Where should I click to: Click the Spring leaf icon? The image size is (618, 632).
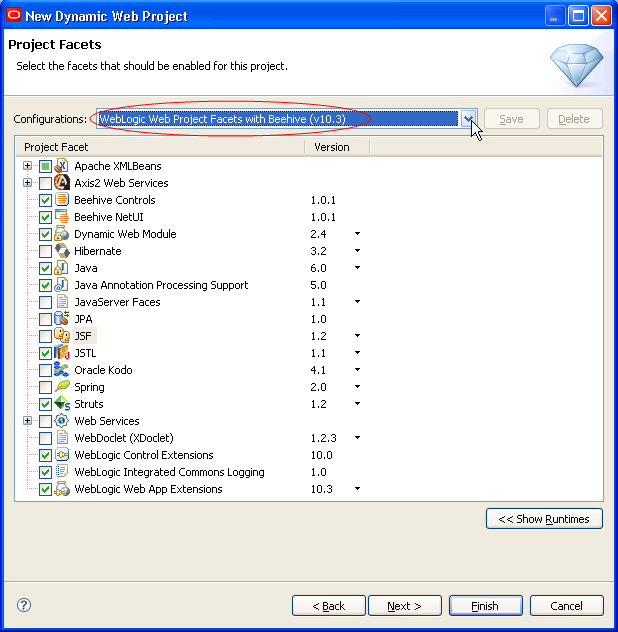coord(61,387)
